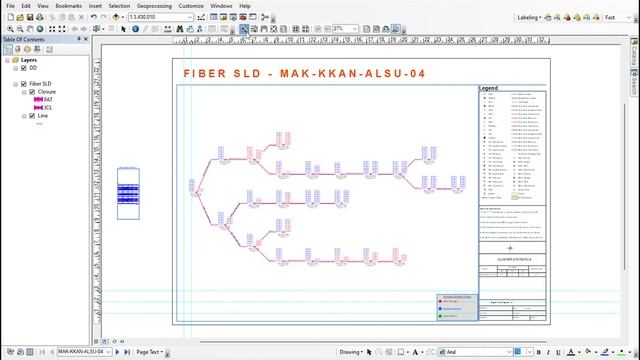
Task: Select the Zoom Out tool
Action: coord(20,29)
